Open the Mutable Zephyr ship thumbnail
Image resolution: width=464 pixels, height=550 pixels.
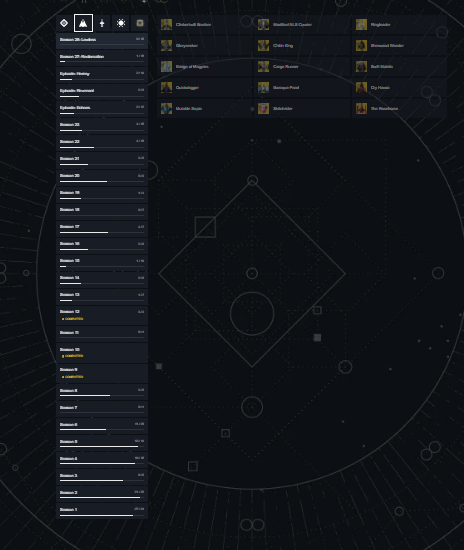tap(166, 108)
